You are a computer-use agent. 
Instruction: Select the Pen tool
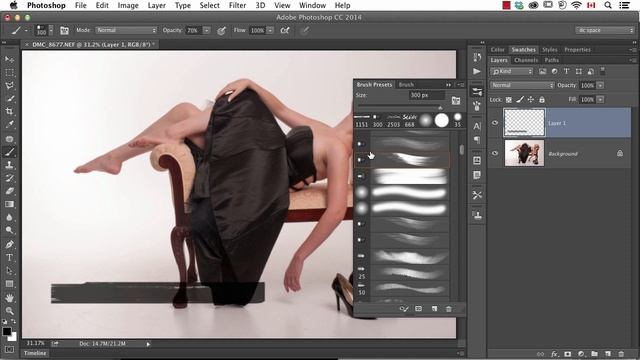coord(9,244)
